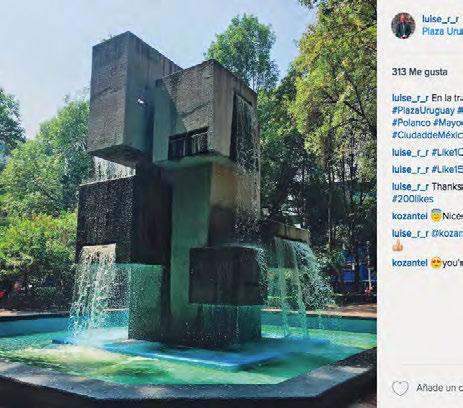Open luise_r_r name on Thanks comment
Viewport: 463px width, 408px height.
click(410, 187)
